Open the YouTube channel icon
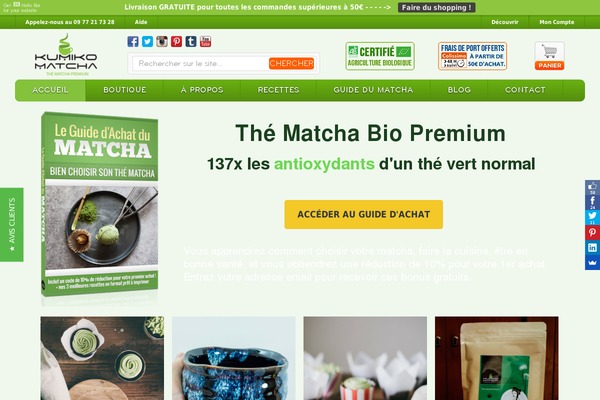600x400 pixels. pyautogui.click(x=205, y=41)
